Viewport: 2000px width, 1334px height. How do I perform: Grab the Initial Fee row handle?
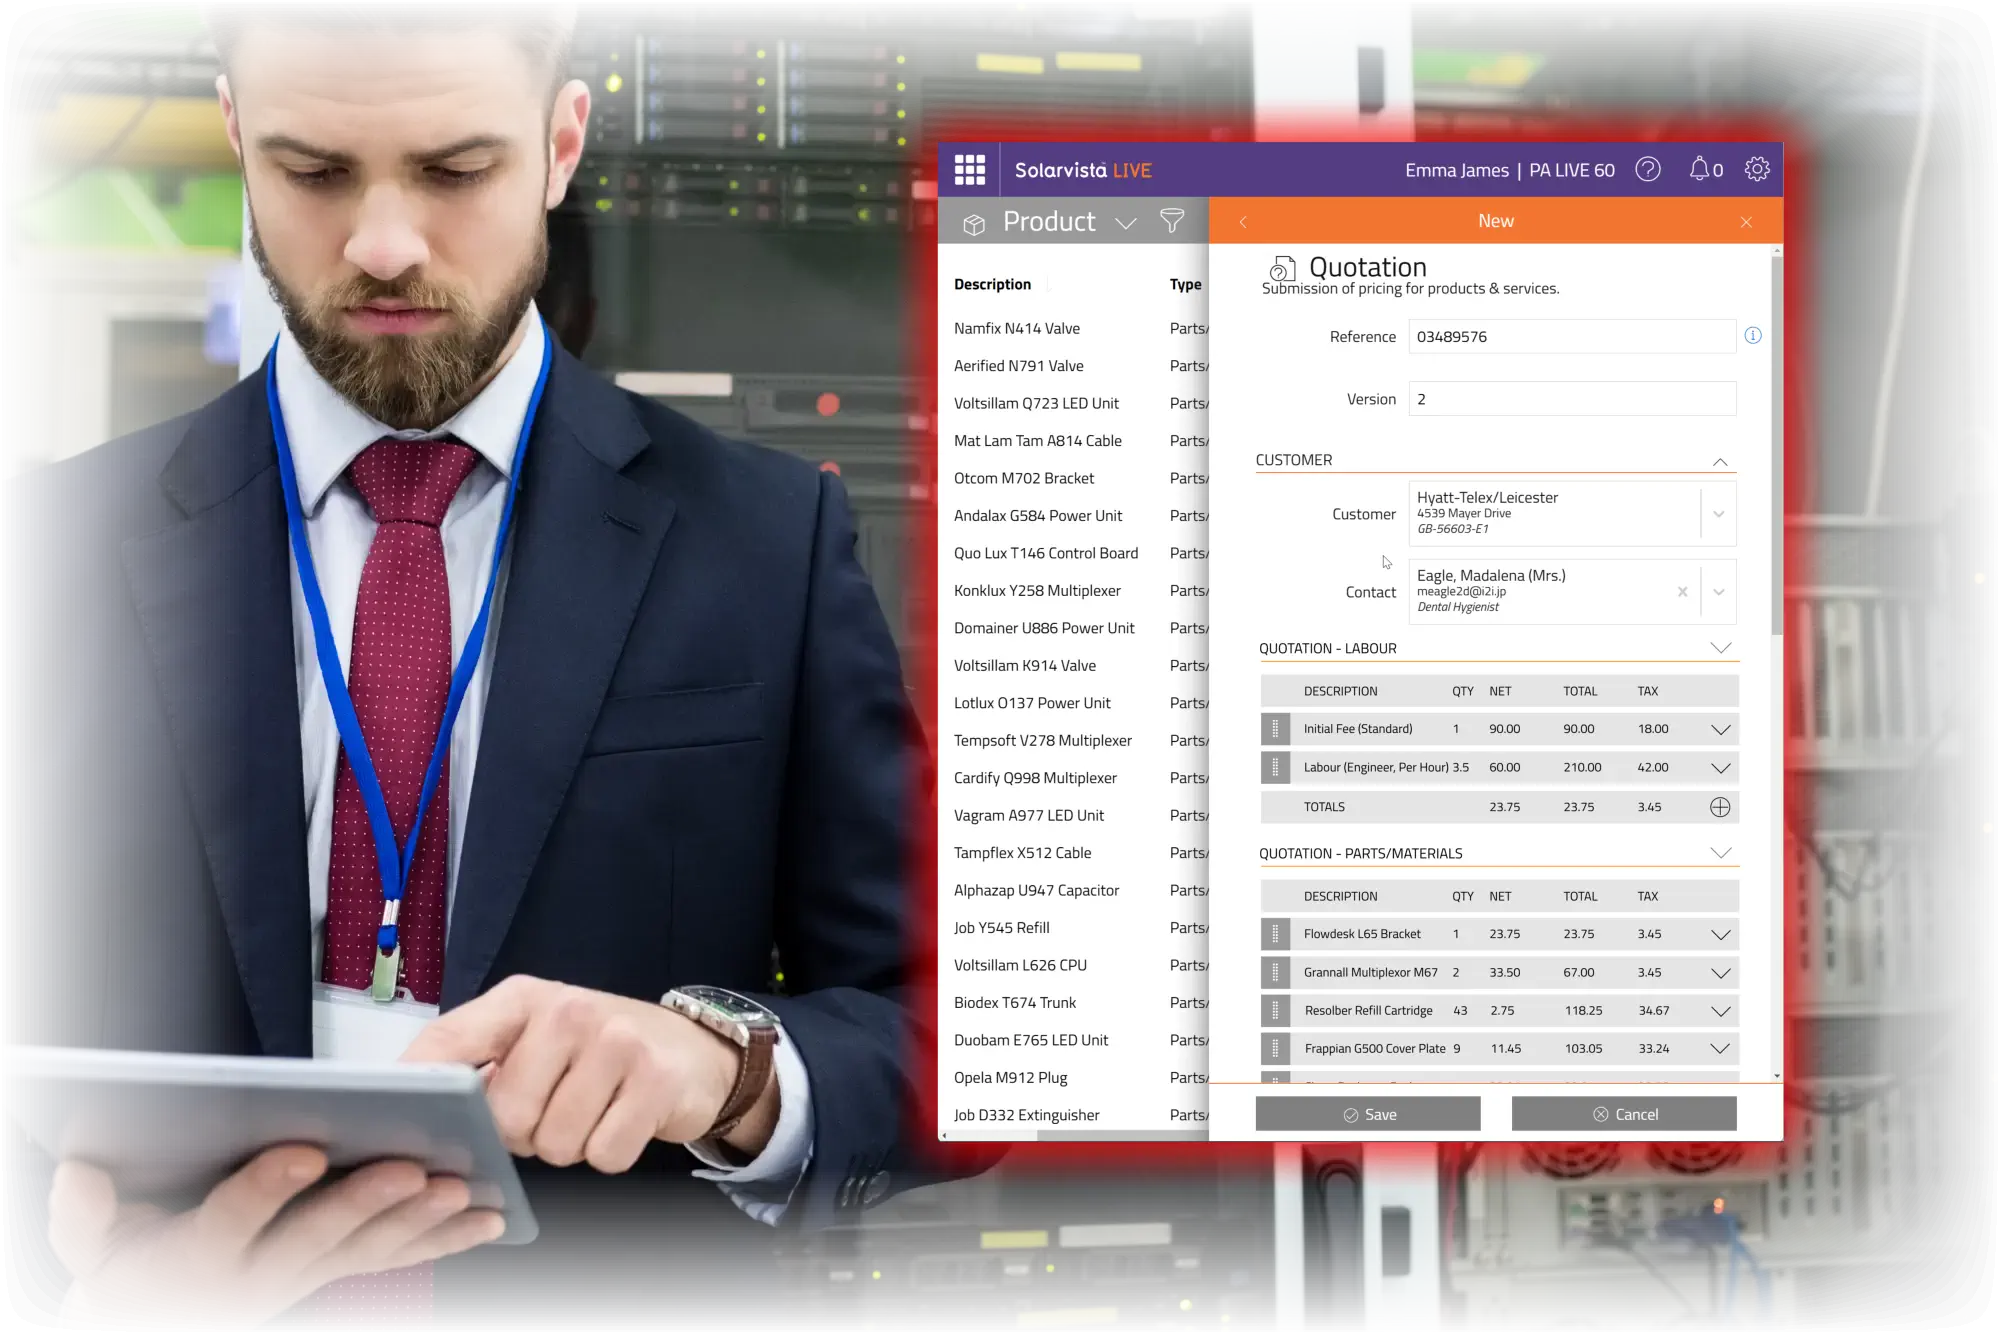coord(1275,729)
